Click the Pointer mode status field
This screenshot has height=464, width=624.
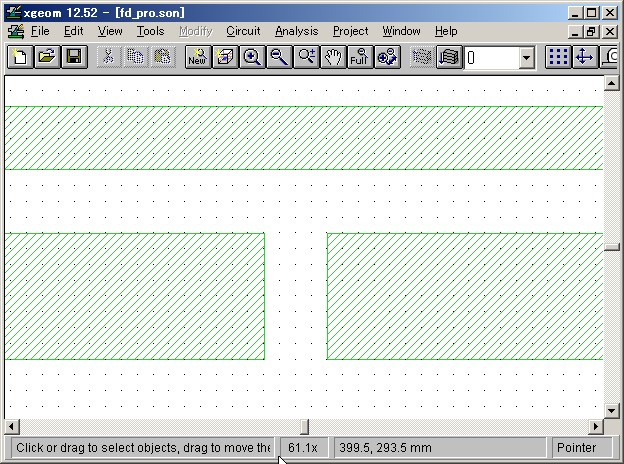coord(582,448)
